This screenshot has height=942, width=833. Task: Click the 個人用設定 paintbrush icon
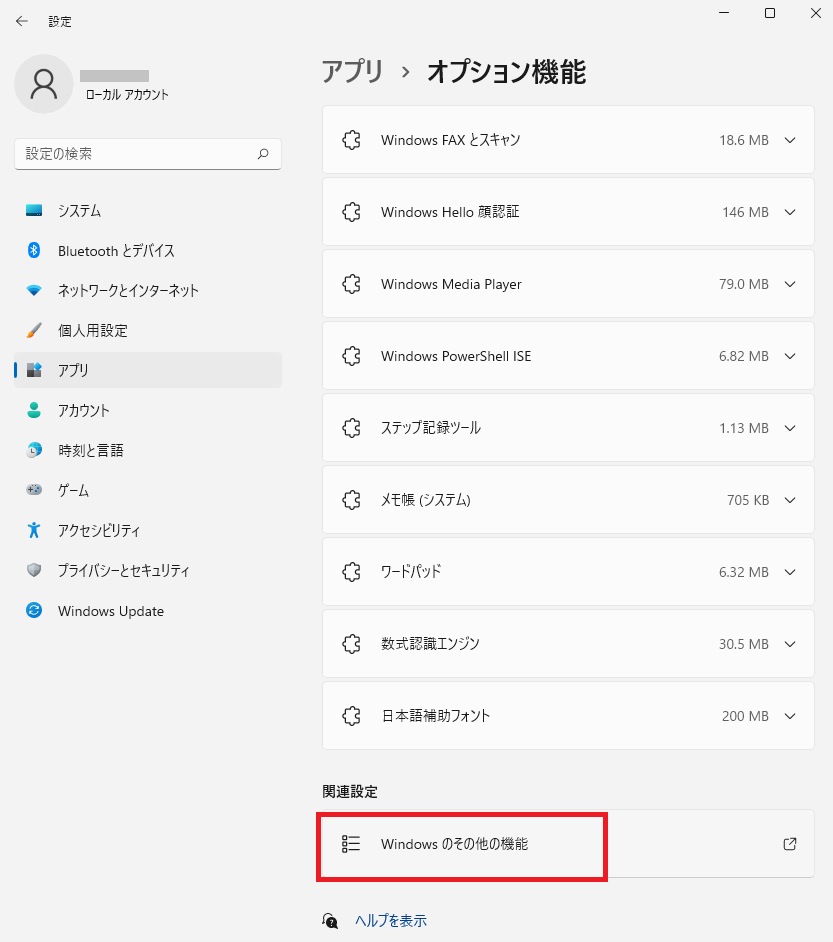coord(34,330)
